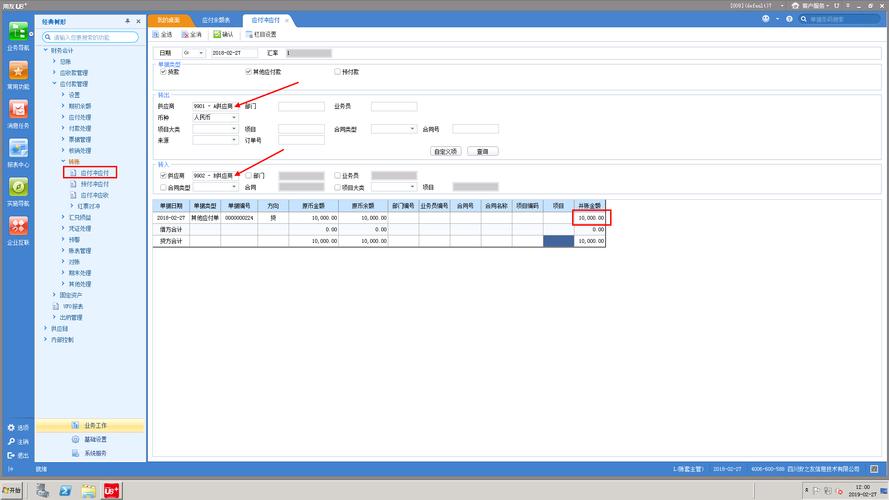Click the 选项 gear icon
This screenshot has width=889, height=500.
point(11,427)
